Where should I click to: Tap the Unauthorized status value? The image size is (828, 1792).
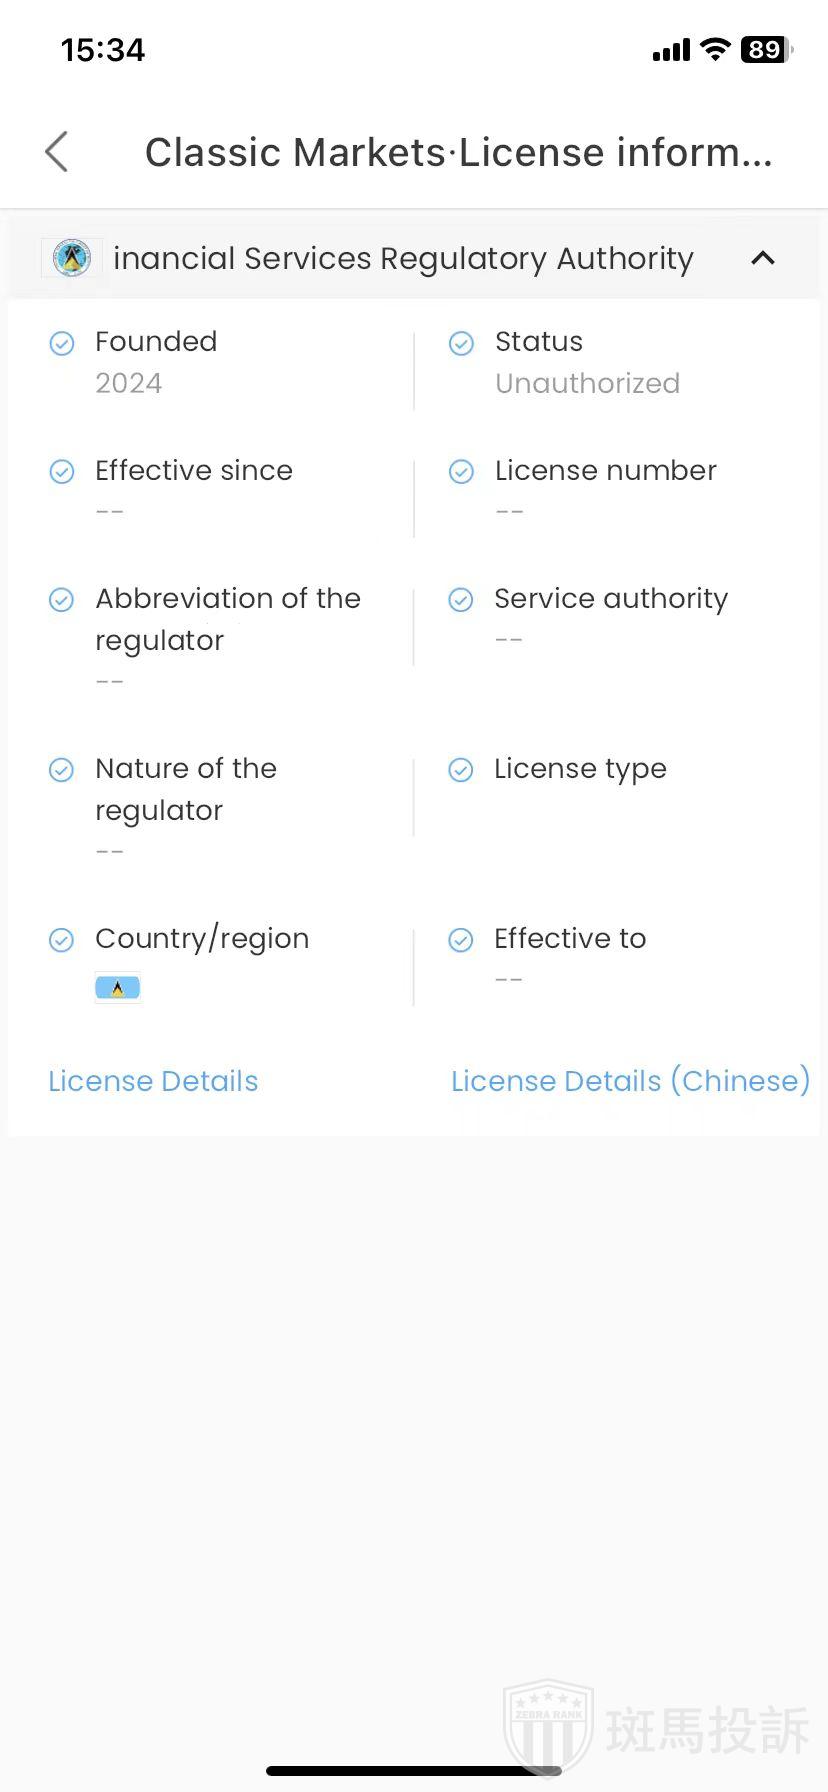[x=587, y=383]
